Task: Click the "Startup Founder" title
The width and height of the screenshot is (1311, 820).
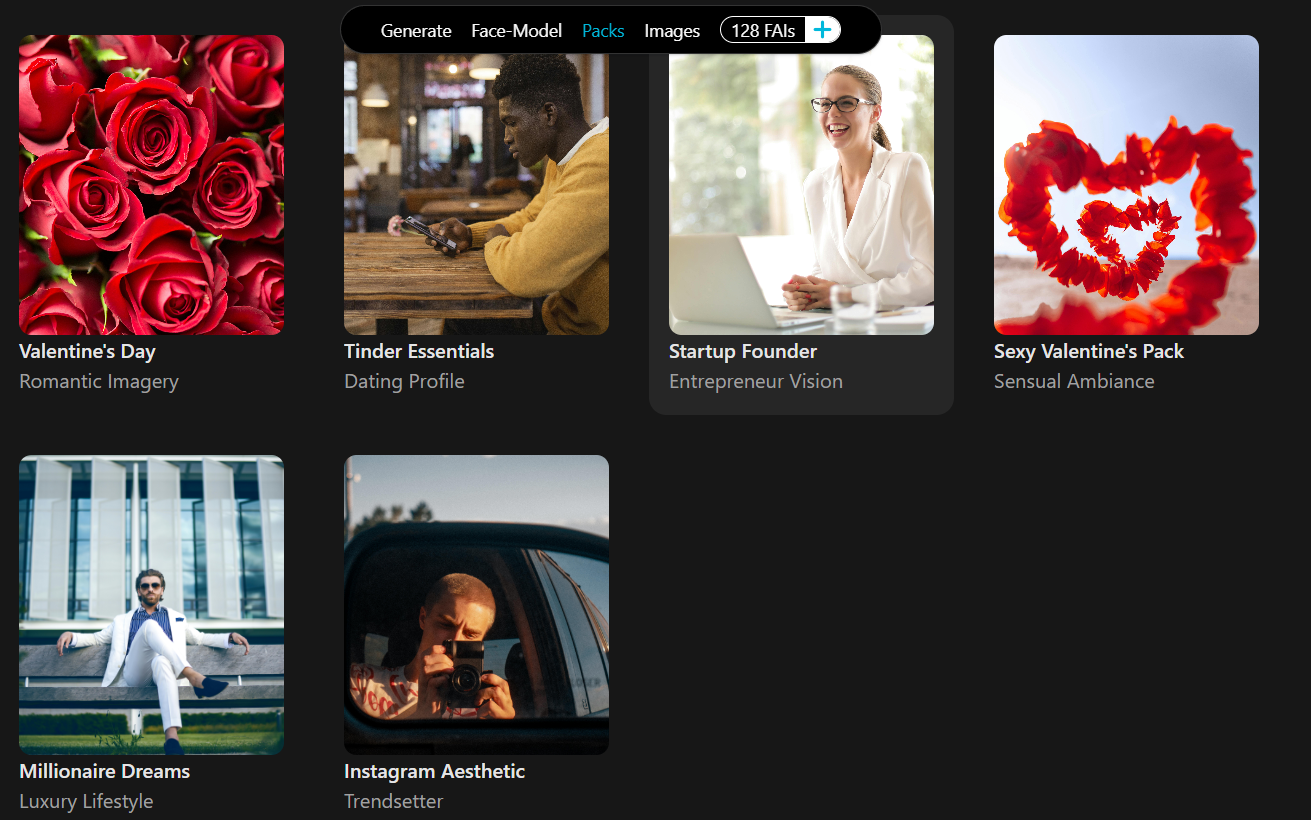Action: (743, 351)
